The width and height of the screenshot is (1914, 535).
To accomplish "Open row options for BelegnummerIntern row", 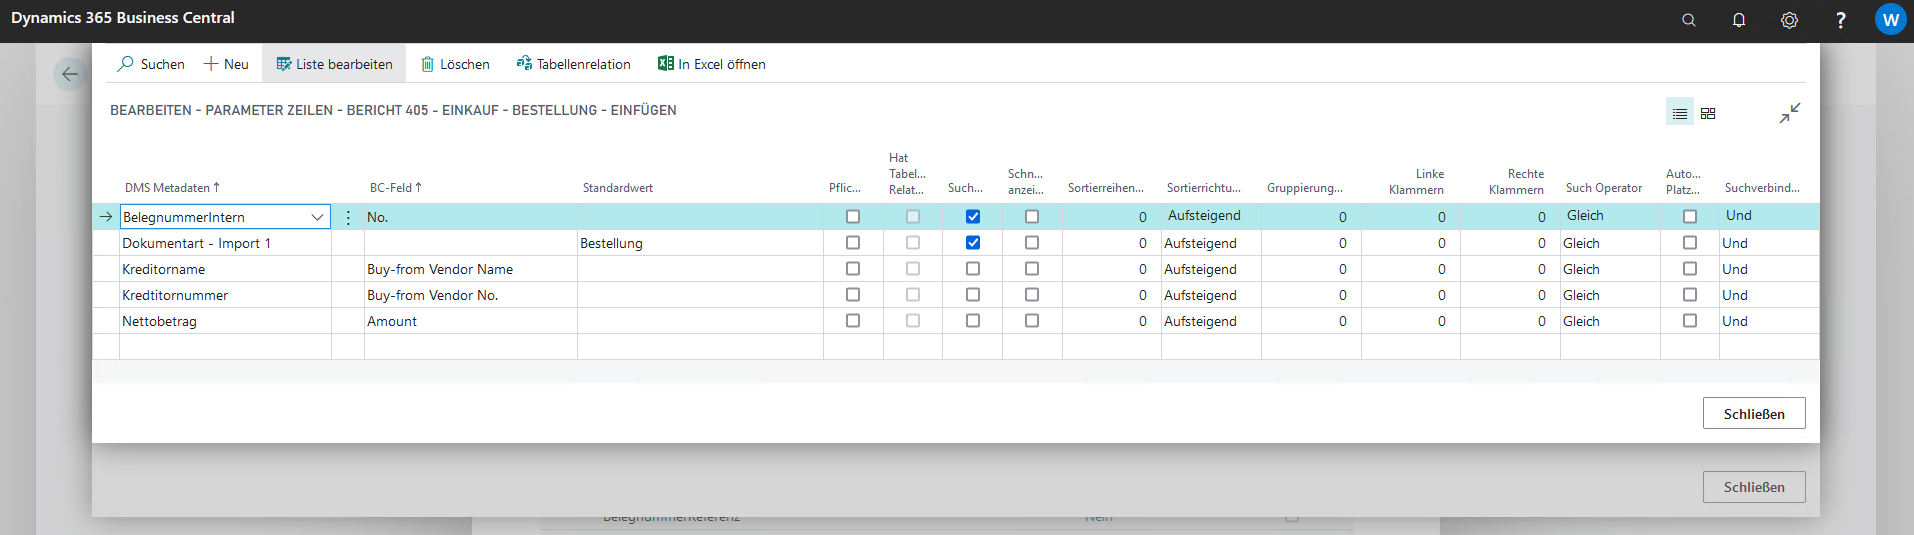I will click(x=348, y=217).
